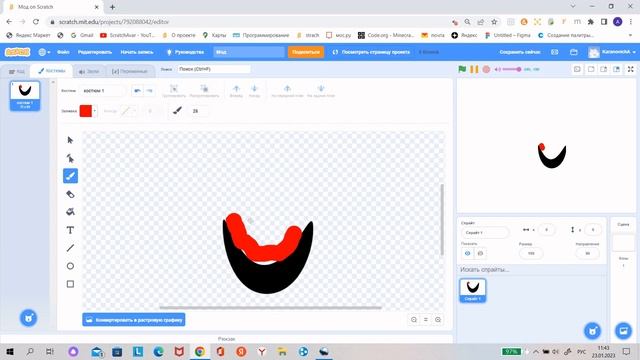
Task: Open Chrome tab search dropdown
Action: point(573,7)
